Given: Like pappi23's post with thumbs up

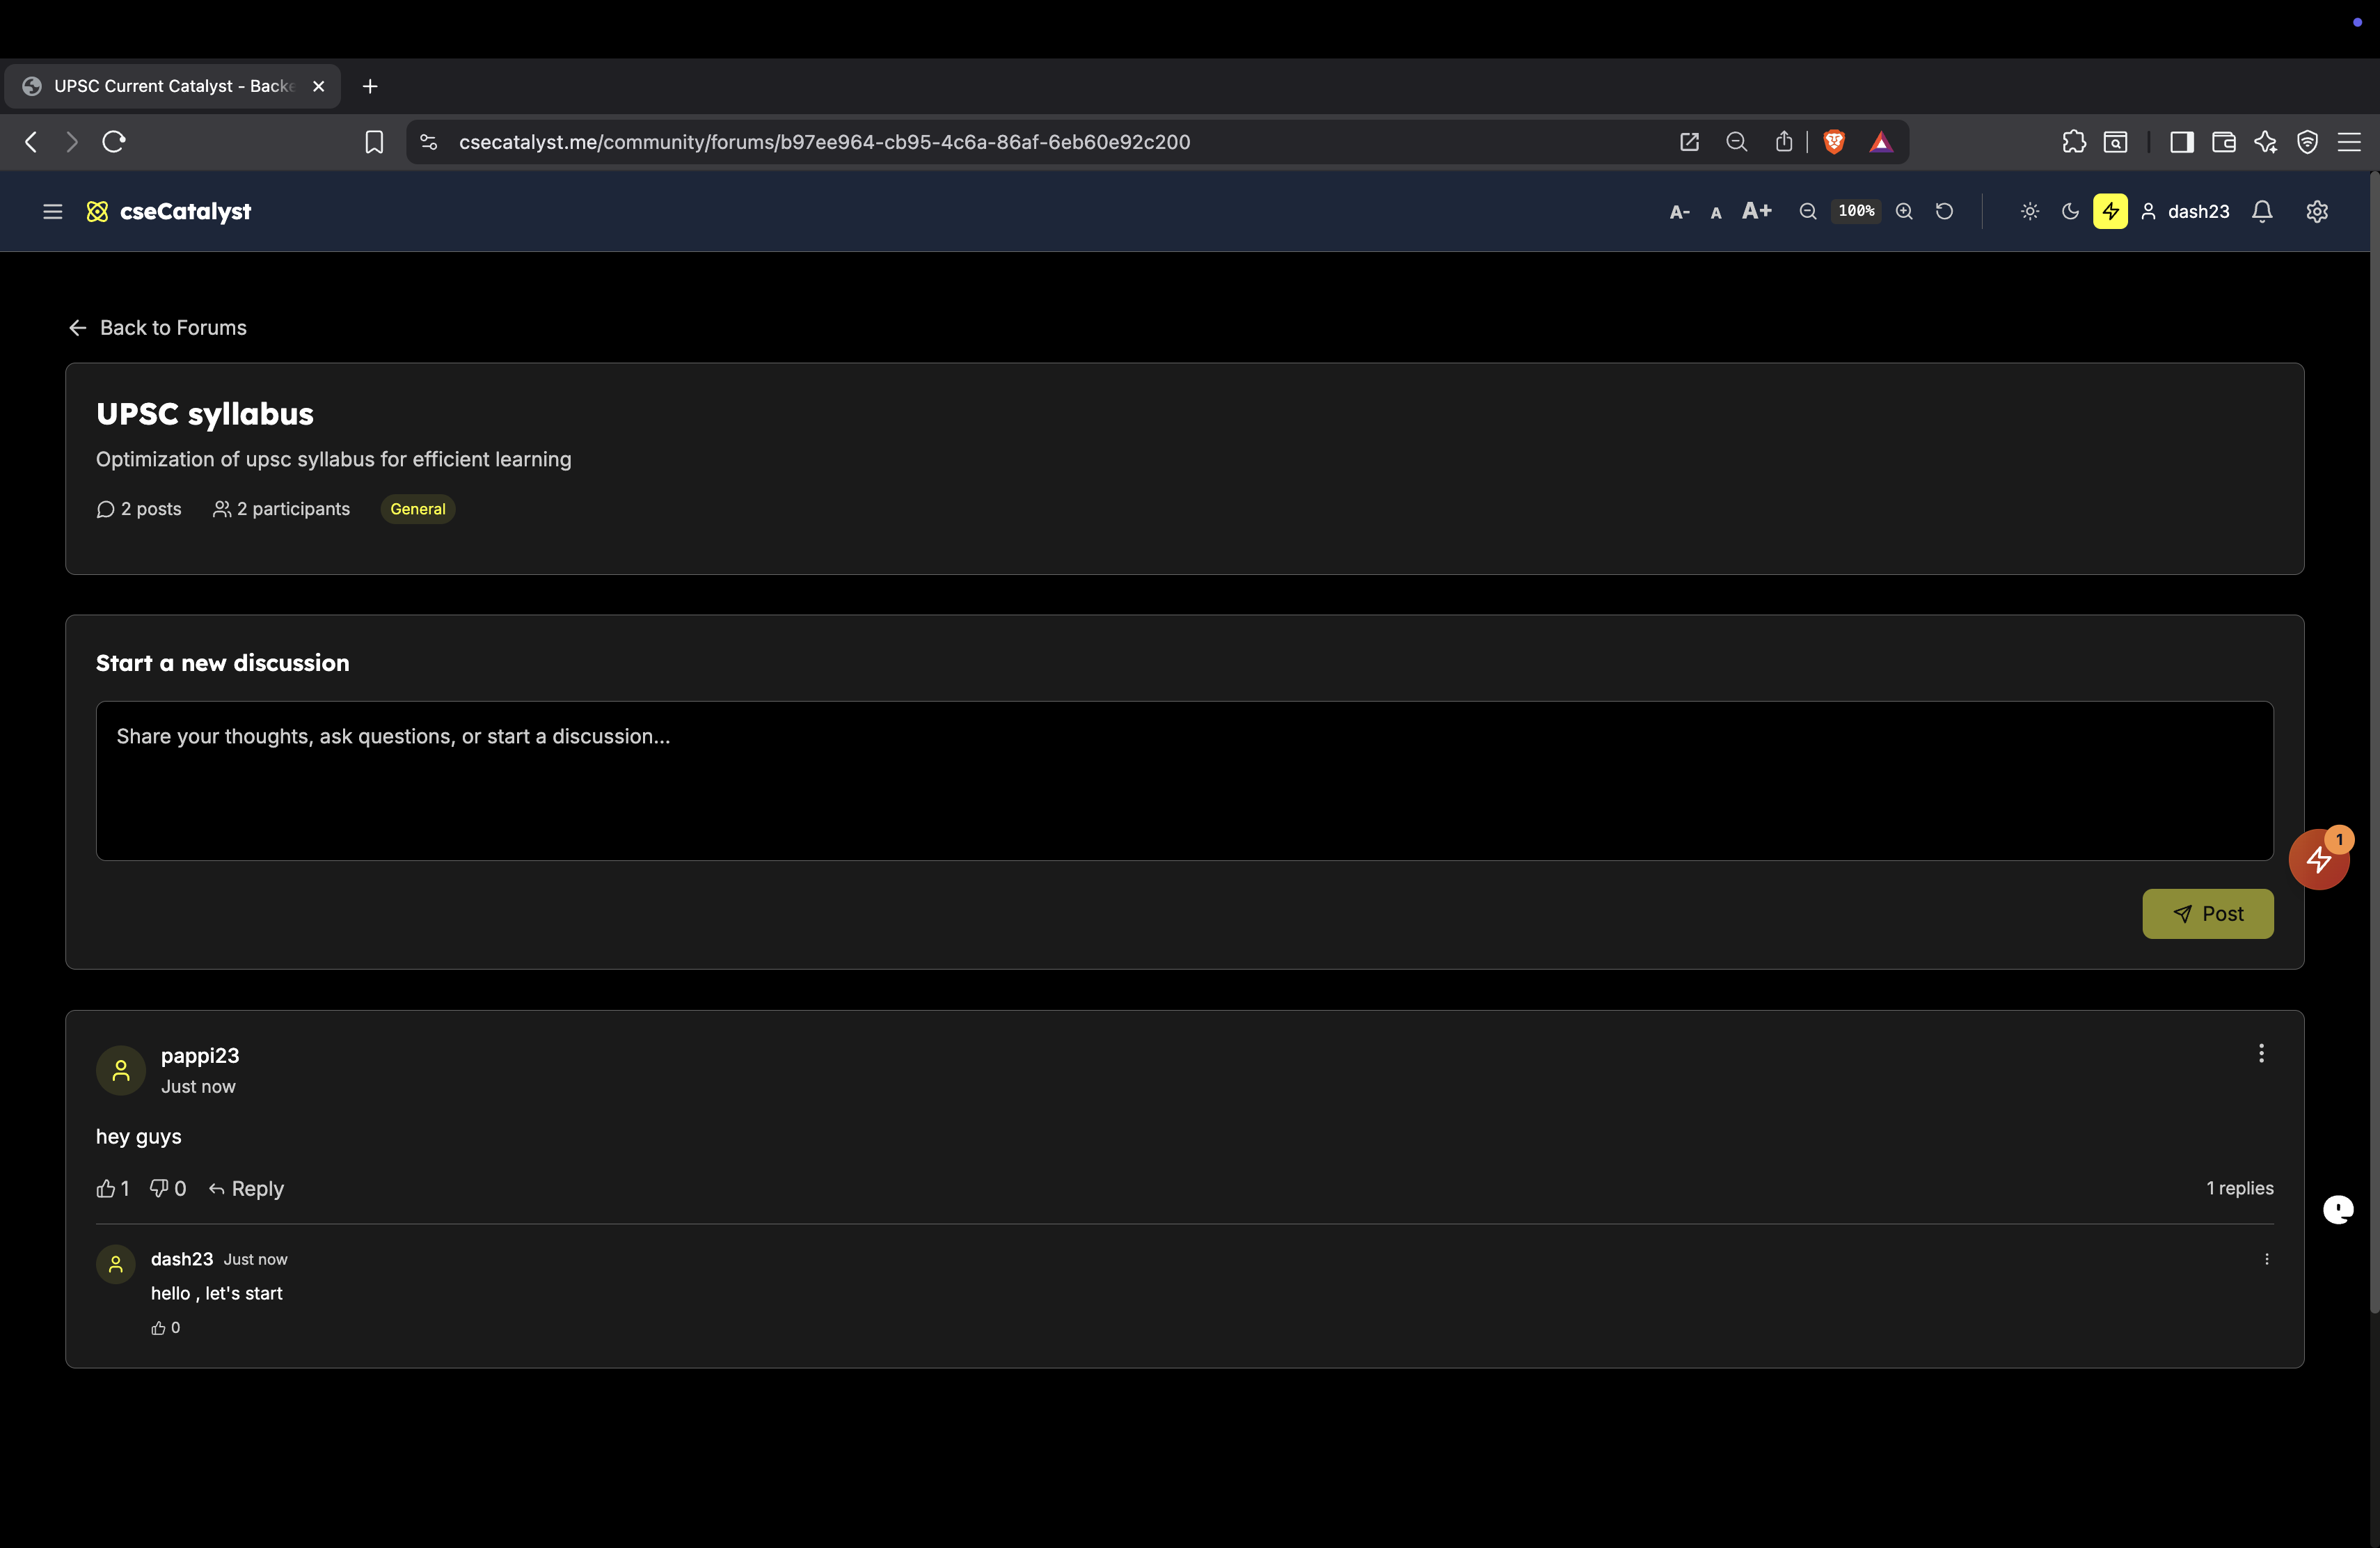Looking at the screenshot, I should [106, 1188].
